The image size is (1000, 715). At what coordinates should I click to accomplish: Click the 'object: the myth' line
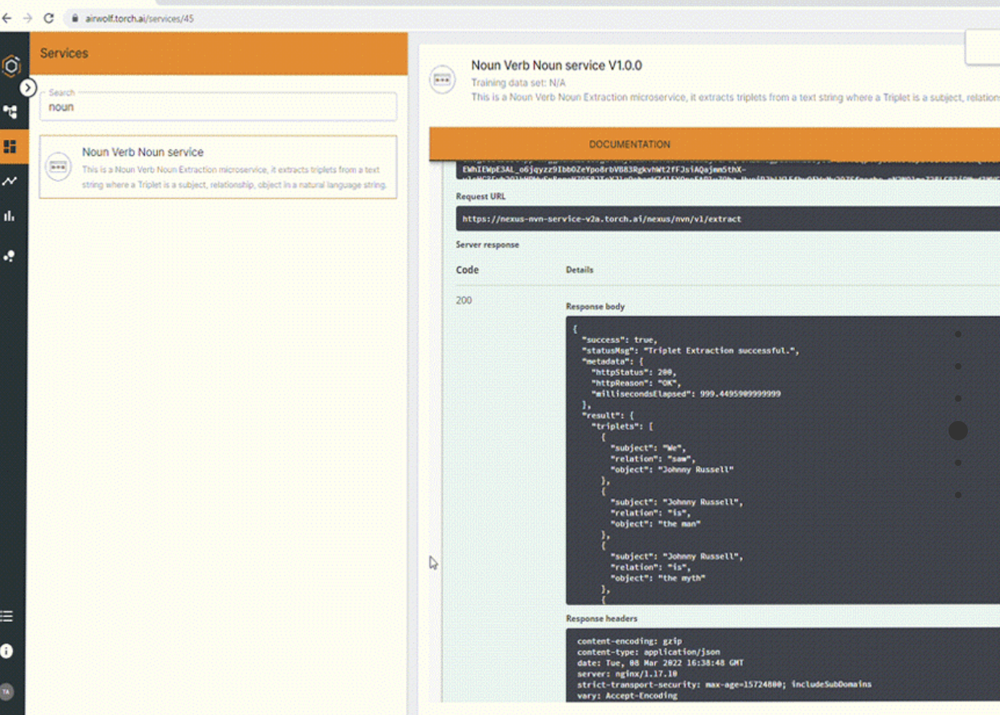pyautogui.click(x=657, y=579)
